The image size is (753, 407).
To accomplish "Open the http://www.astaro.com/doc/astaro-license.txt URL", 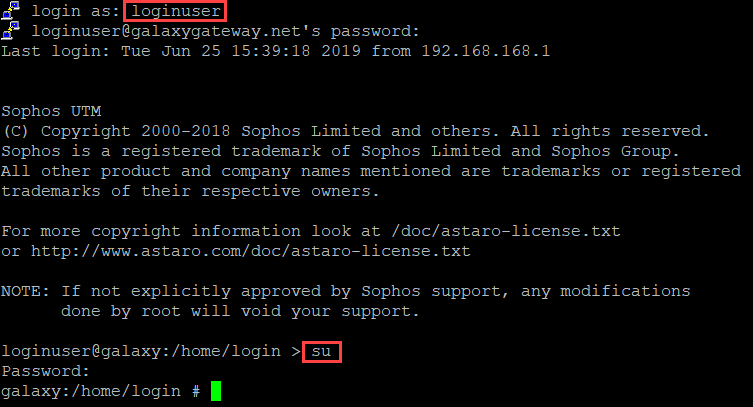I will point(251,251).
